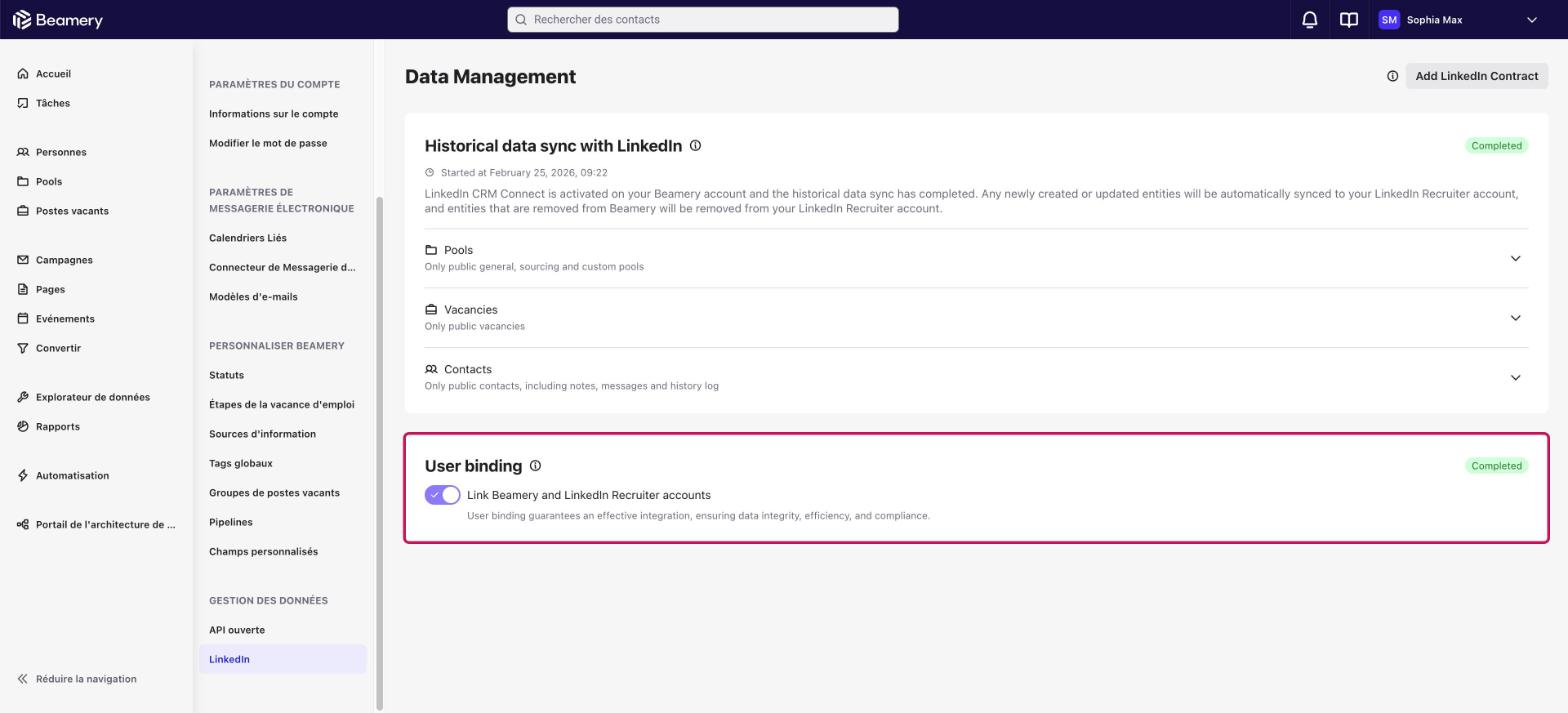Screen dimensions: 1568x713
Task: Click info icon beside Historical data sync
Action: pyautogui.click(x=695, y=146)
